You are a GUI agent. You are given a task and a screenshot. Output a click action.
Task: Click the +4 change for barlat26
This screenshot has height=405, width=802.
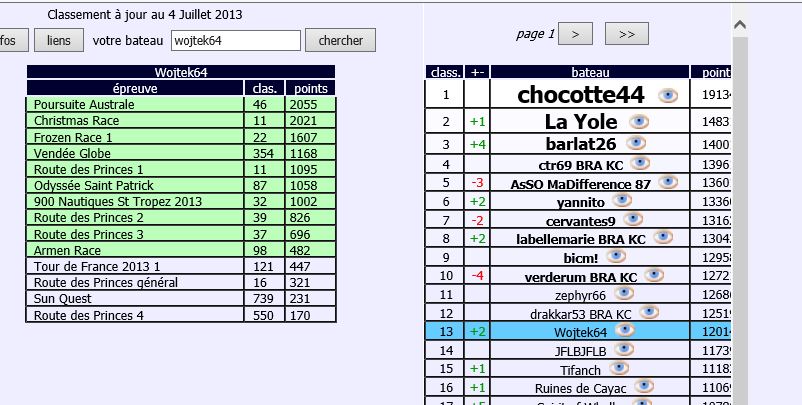coord(477,145)
